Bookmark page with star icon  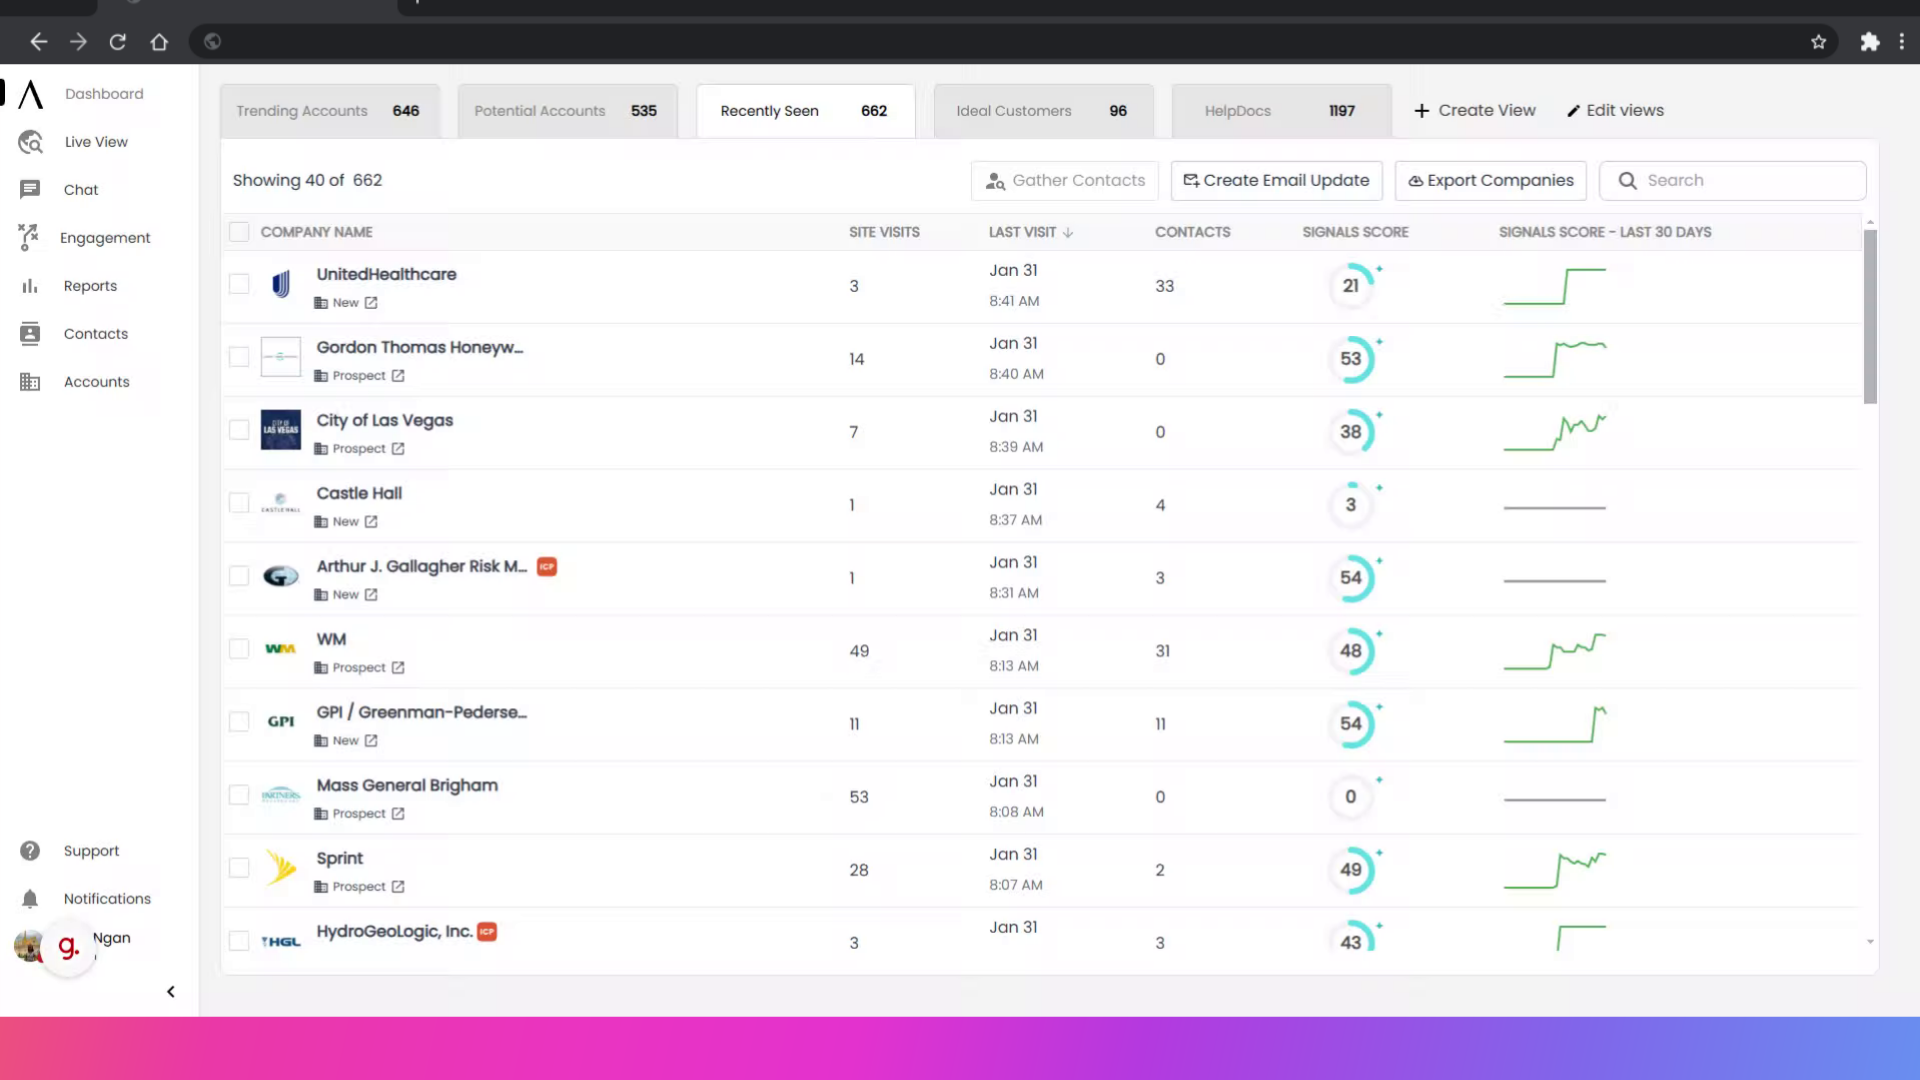[1818, 42]
